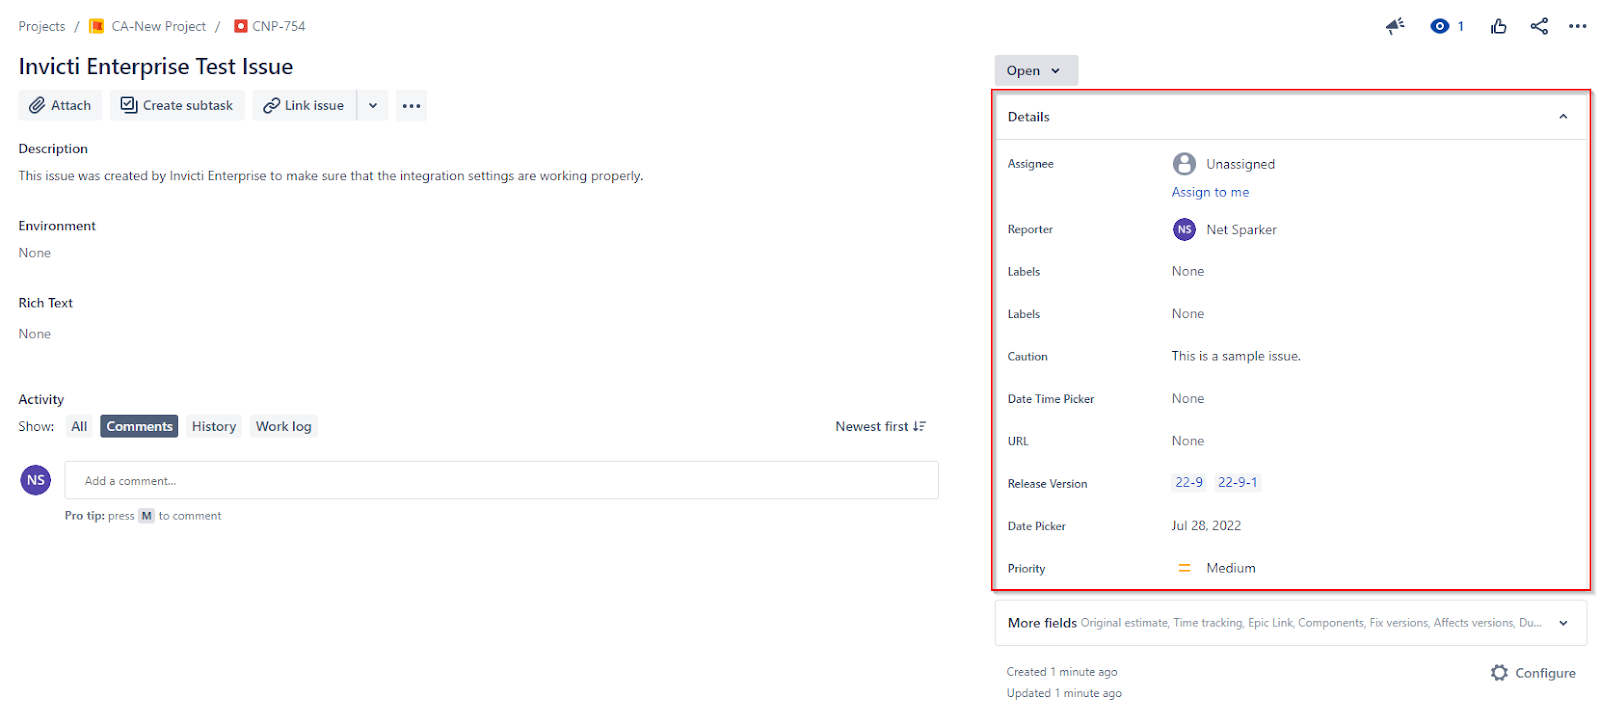Click Net Sparker reporter name
This screenshot has height=724, width=1600.
tap(1241, 229)
